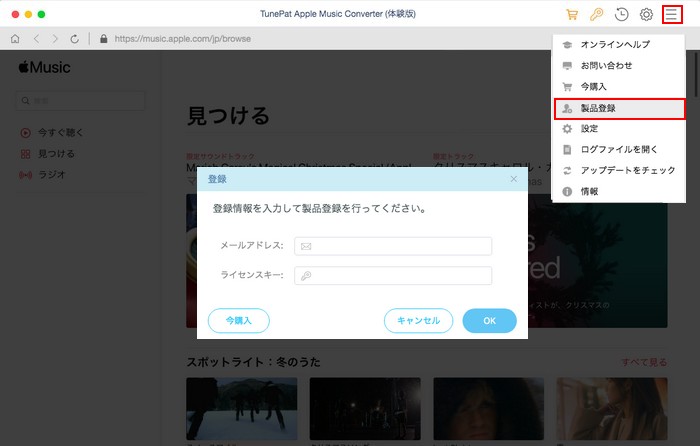
Task: Choose 今購入 in the dropdown menu
Action: point(619,87)
